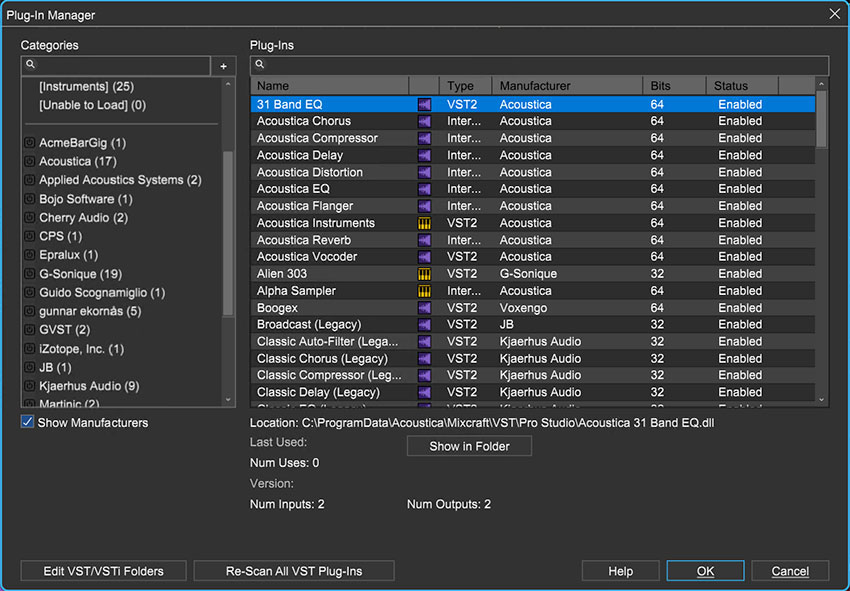Image resolution: width=850 pixels, height=591 pixels.
Task: Sort plug-ins by Status column header
Action: [742, 86]
